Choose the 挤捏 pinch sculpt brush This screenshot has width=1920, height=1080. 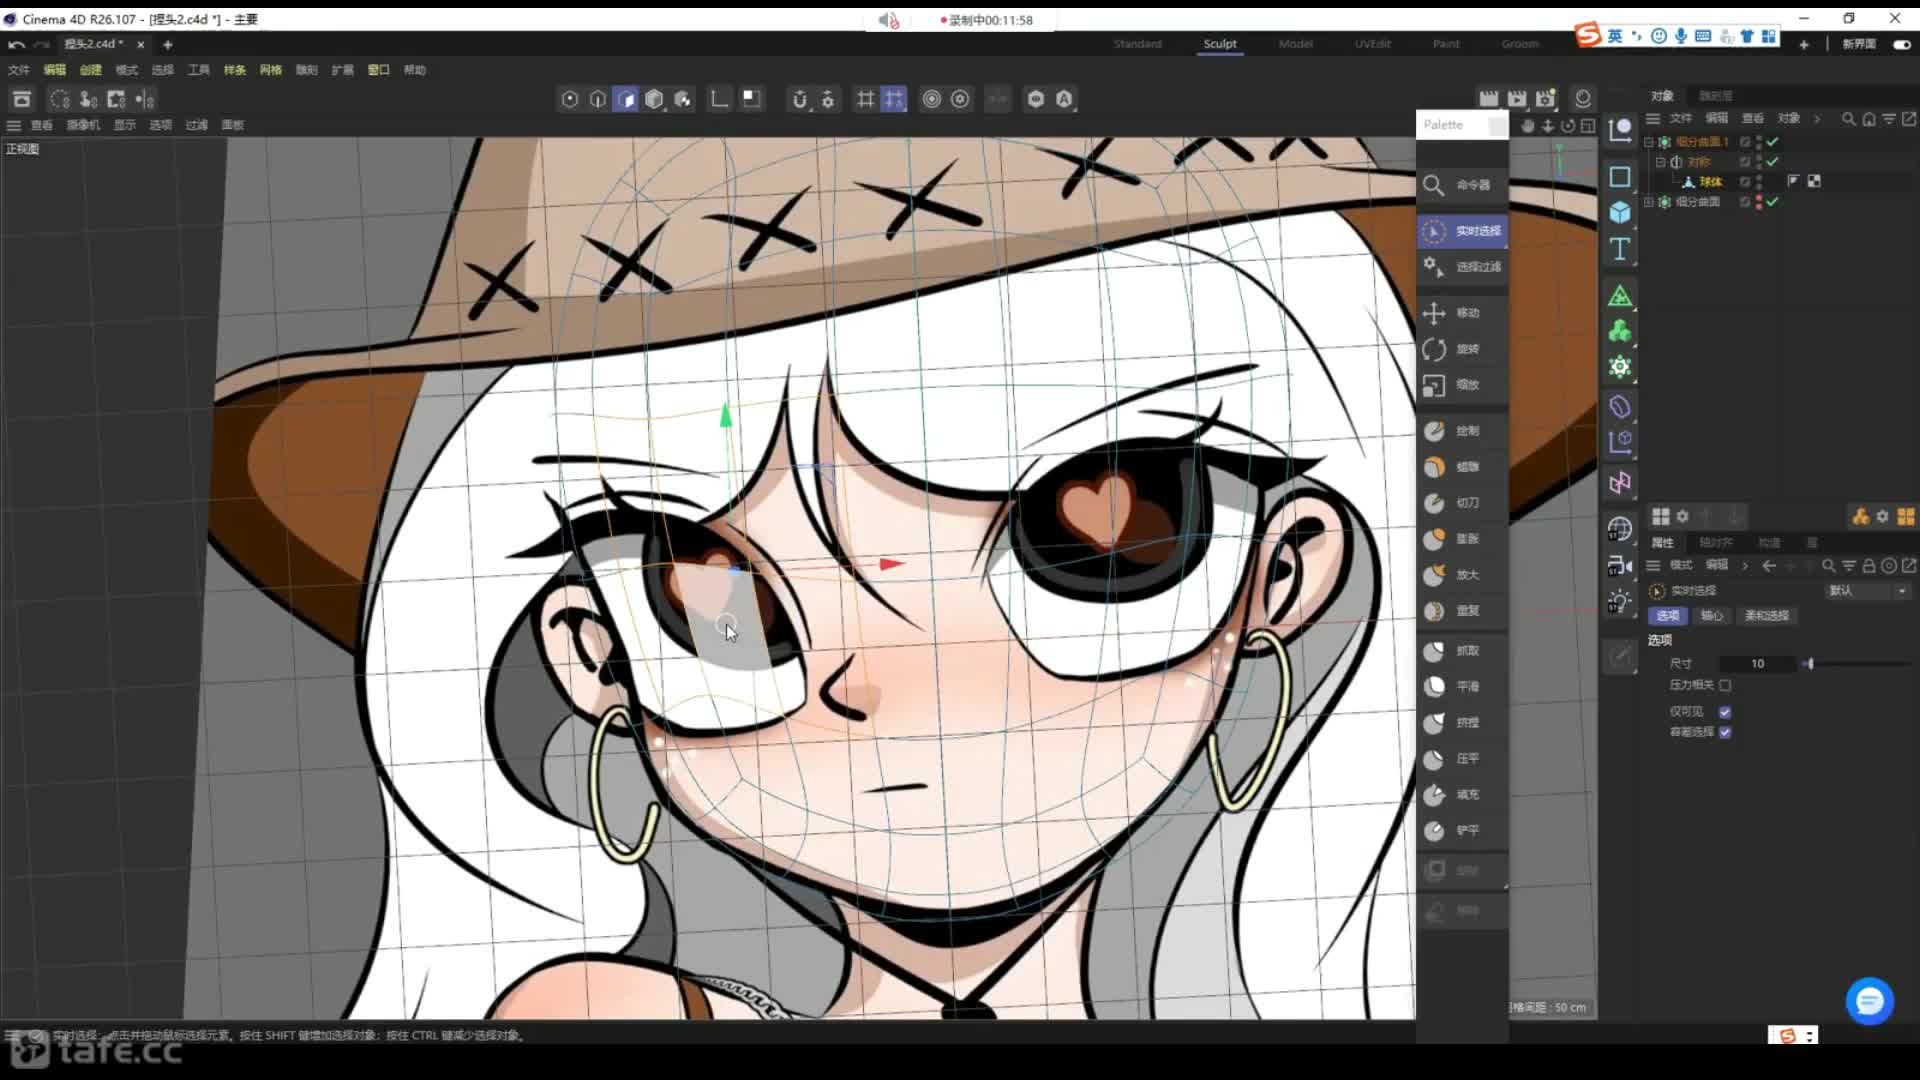tap(1461, 723)
